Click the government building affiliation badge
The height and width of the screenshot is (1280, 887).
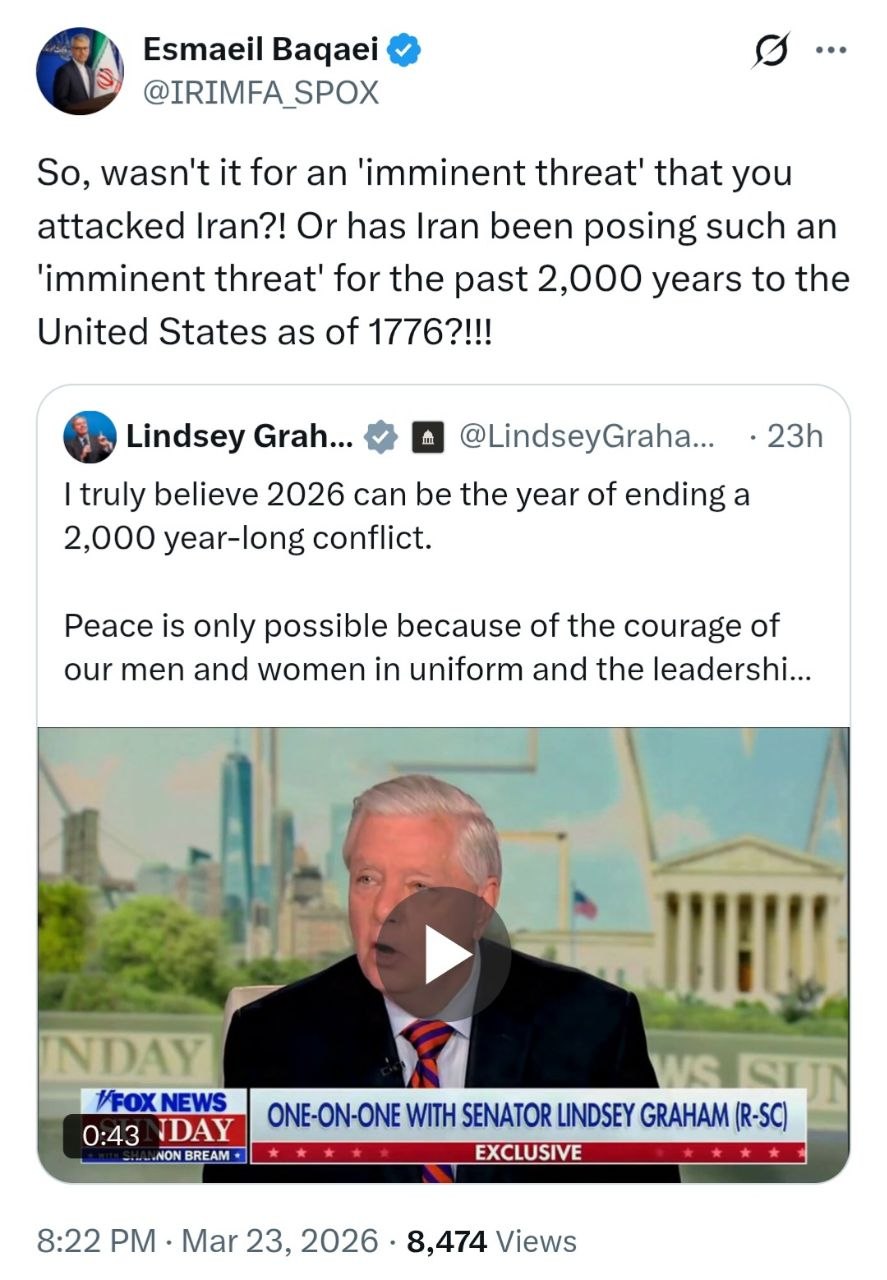point(427,437)
